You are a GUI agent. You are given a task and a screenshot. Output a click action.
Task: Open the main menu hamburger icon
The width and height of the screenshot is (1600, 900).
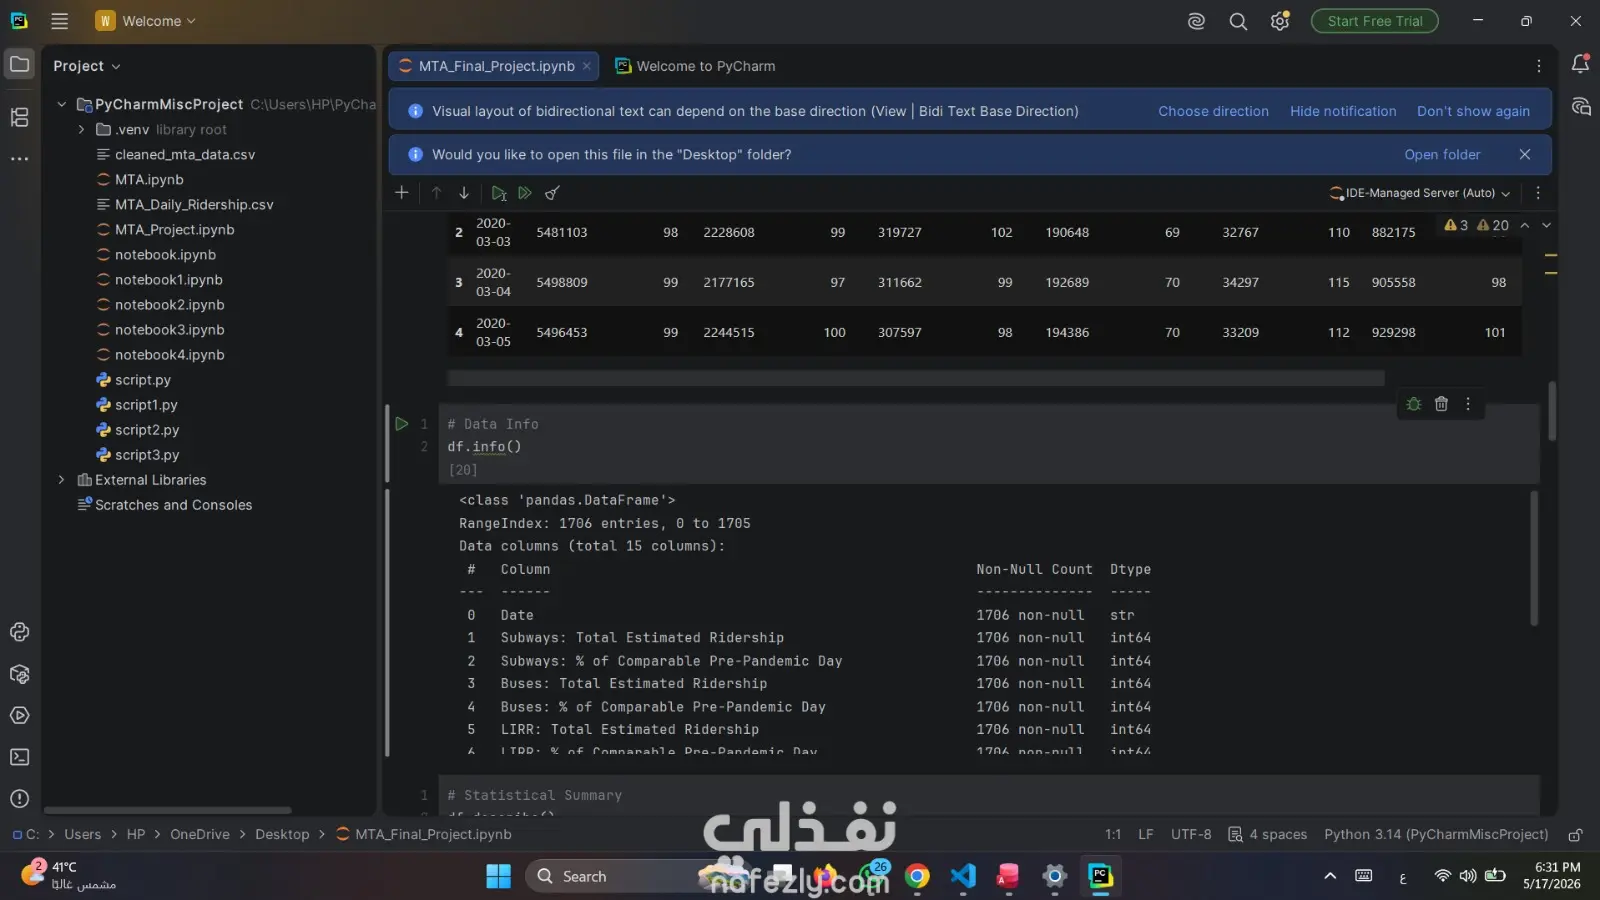60,21
